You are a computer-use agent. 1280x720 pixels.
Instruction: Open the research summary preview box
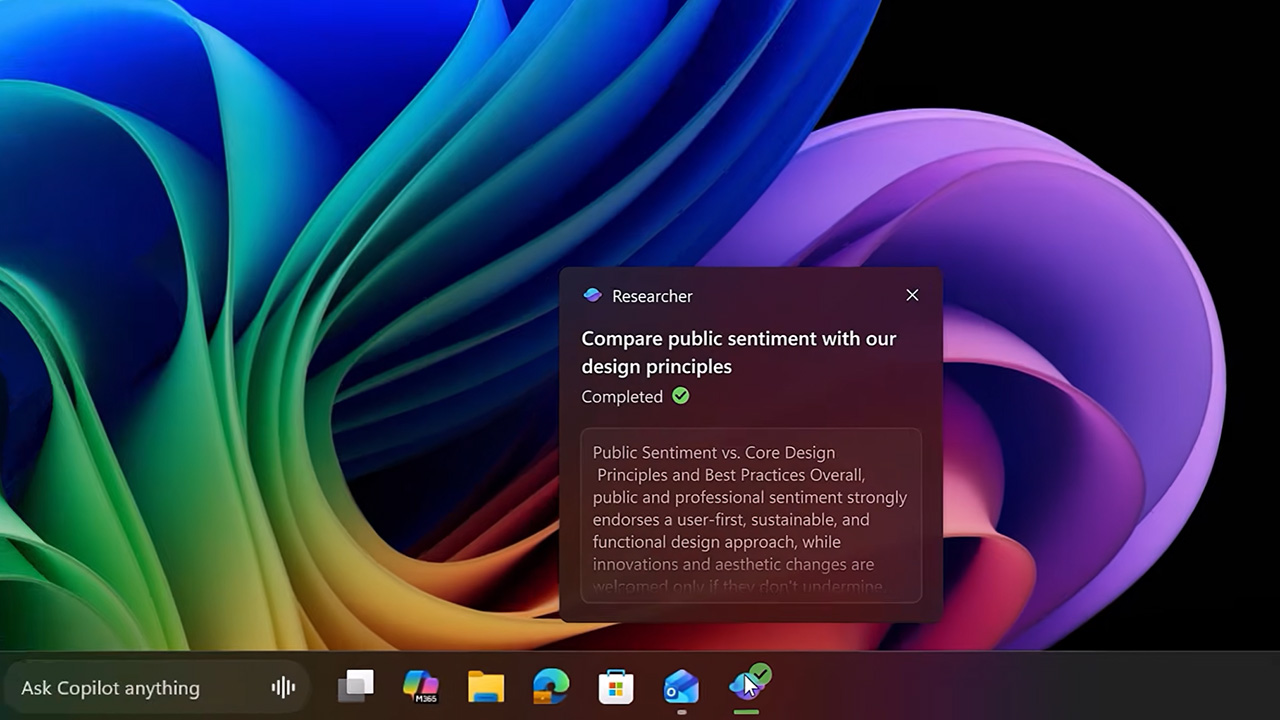[x=750, y=516]
